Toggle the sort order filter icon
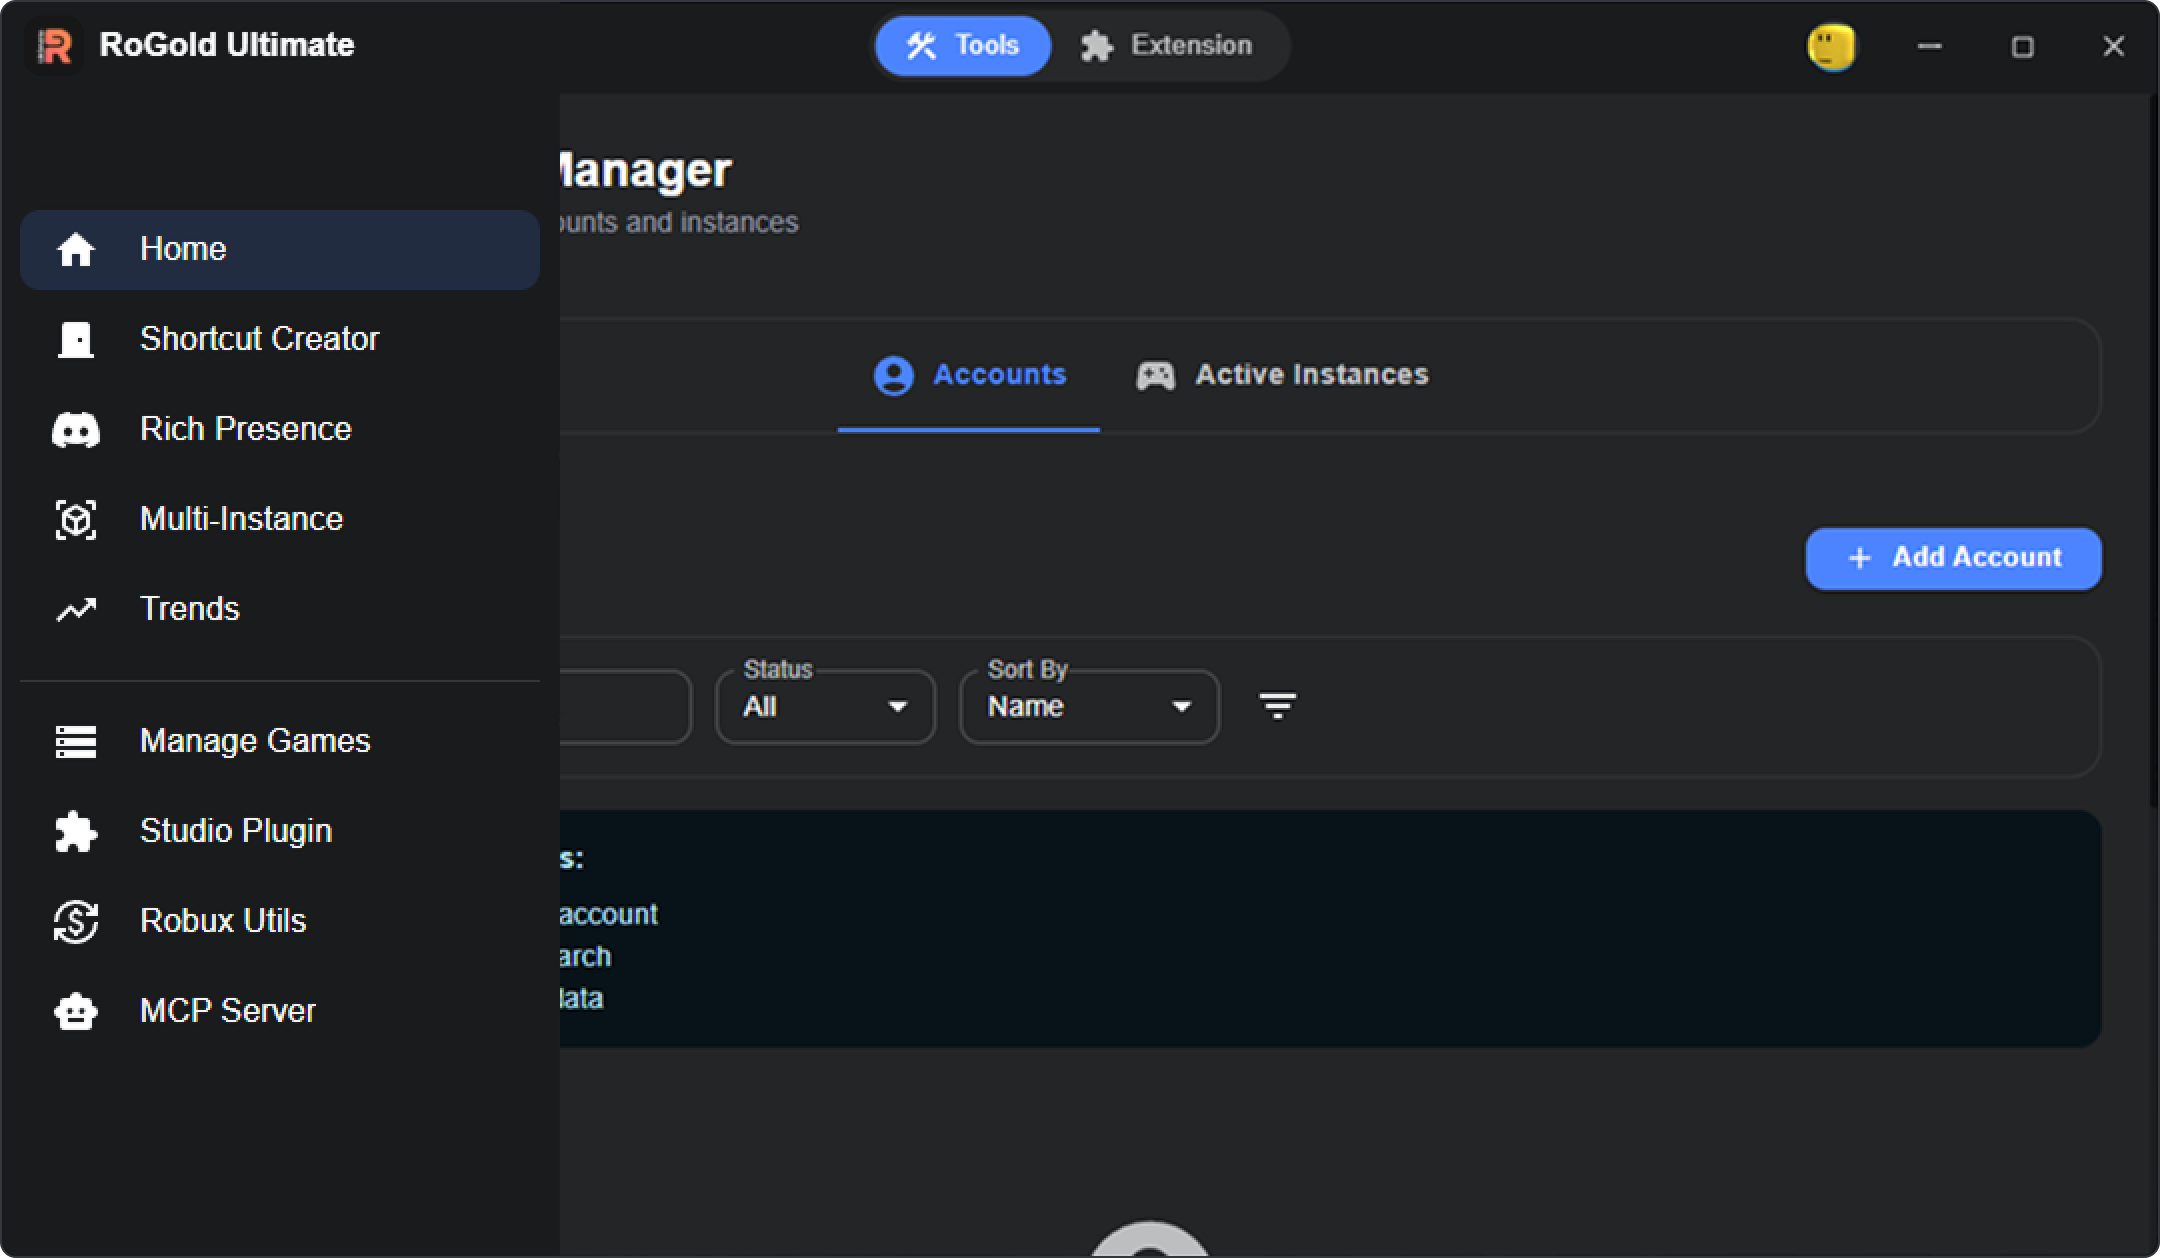 1277,706
